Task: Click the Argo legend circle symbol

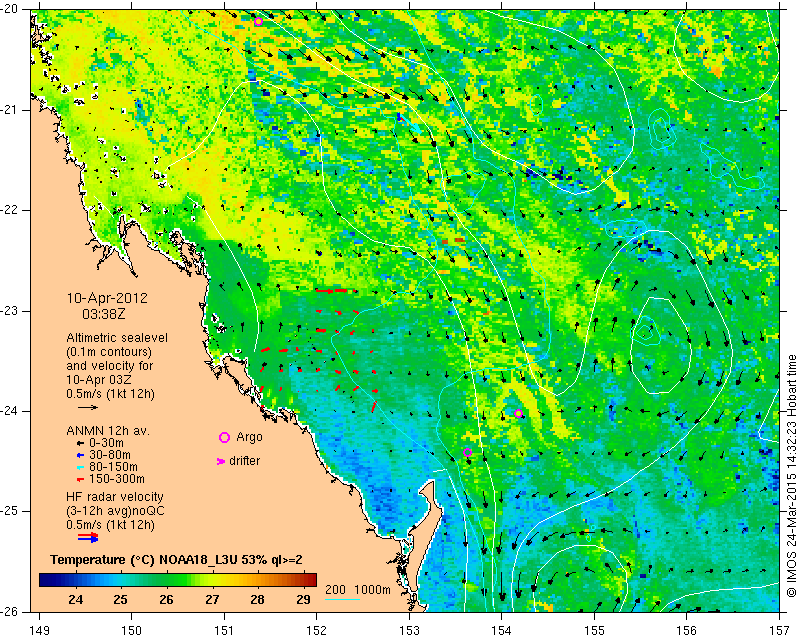Action: [224, 437]
